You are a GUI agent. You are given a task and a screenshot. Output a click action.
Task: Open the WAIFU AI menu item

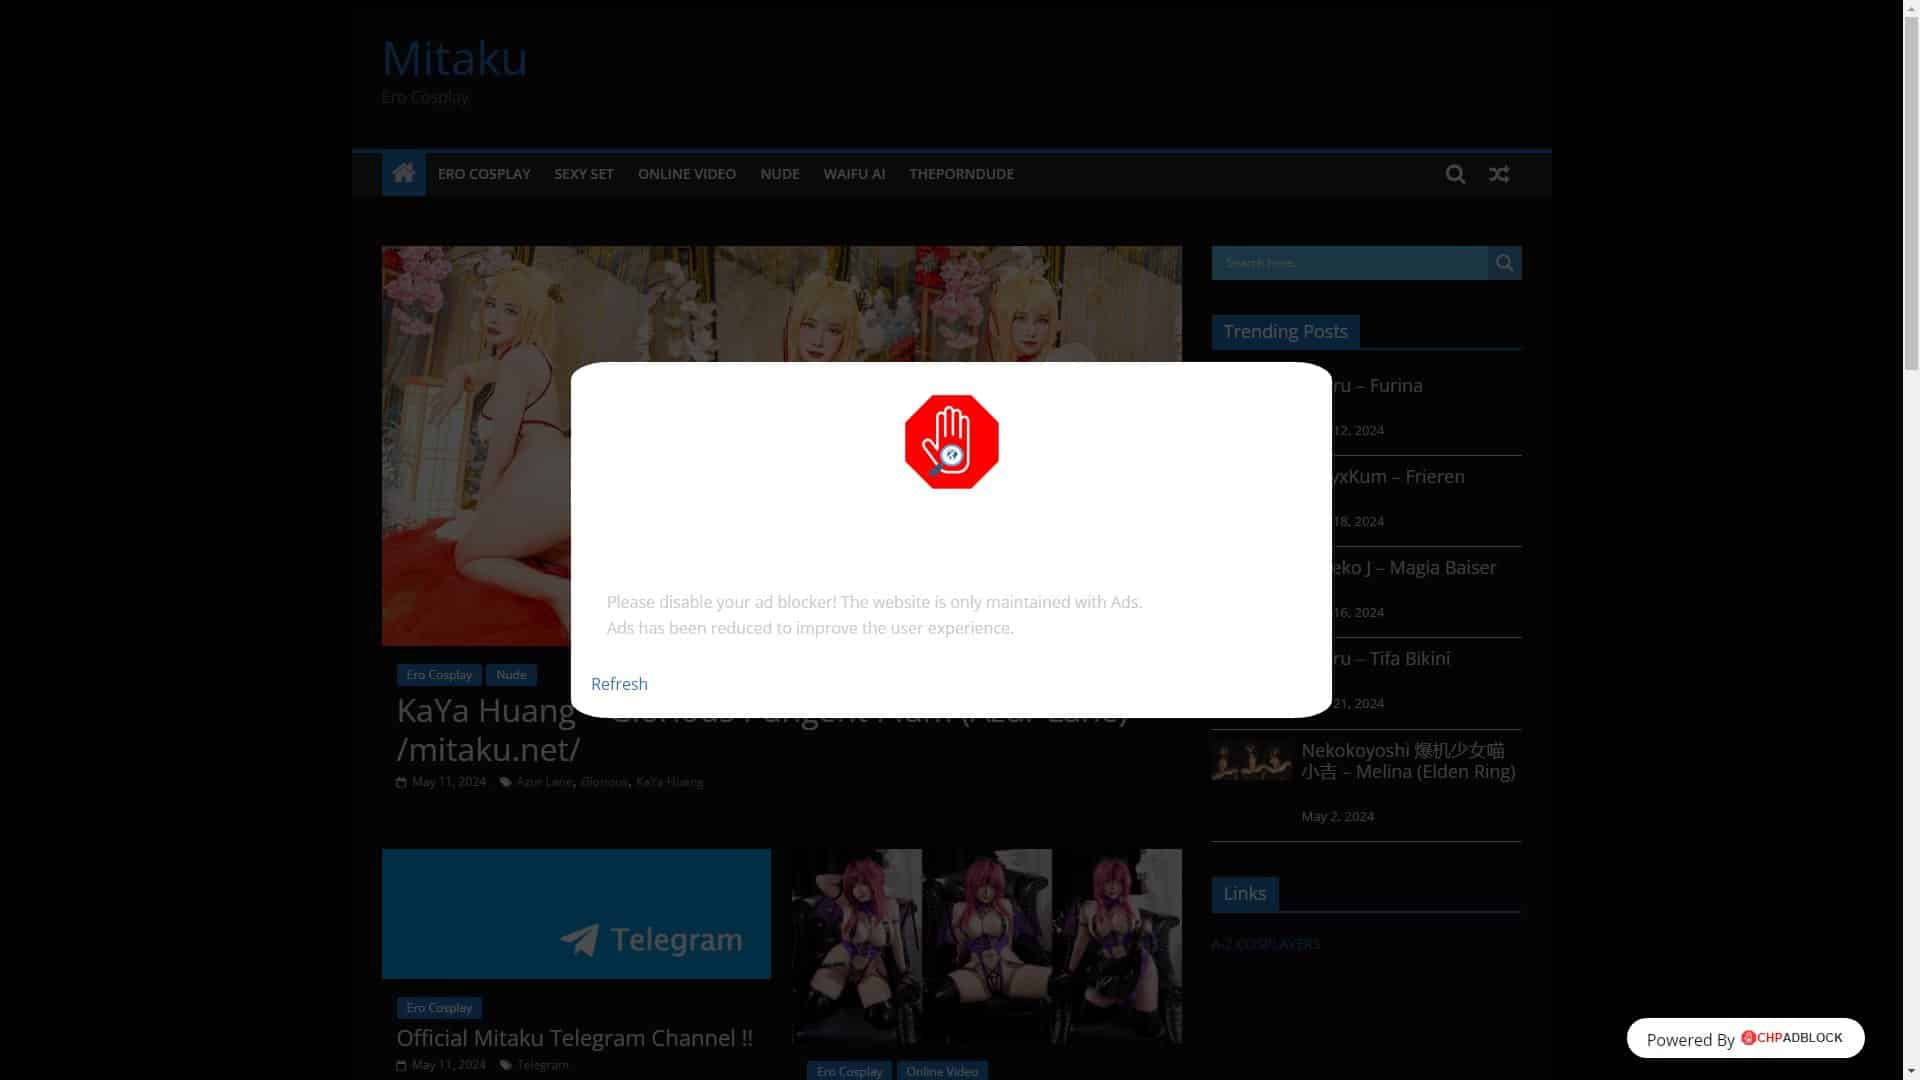pyautogui.click(x=853, y=173)
